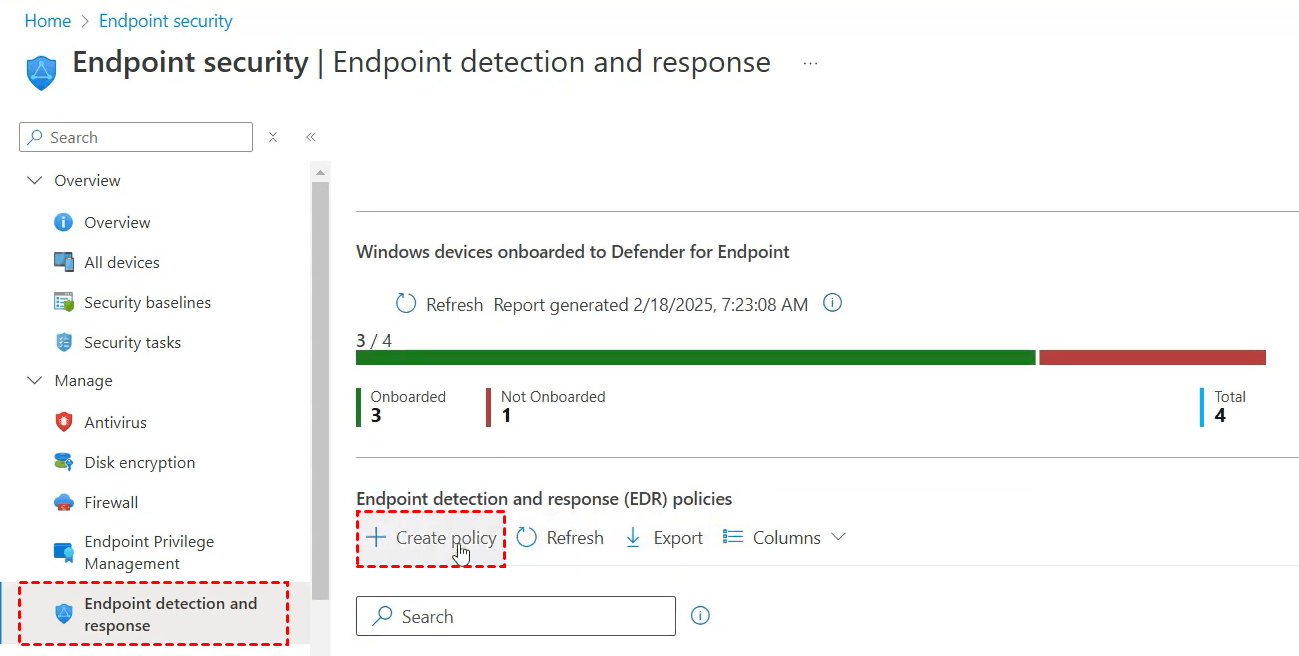
Task: Click the Antivirus shield icon
Action: 64,422
